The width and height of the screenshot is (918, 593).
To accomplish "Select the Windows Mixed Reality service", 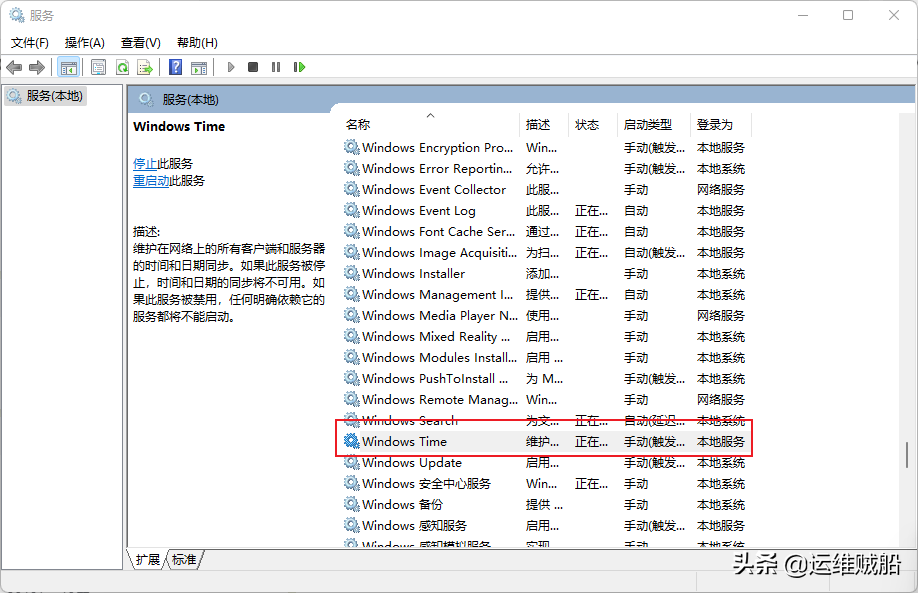I will pyautogui.click(x=546, y=337).
